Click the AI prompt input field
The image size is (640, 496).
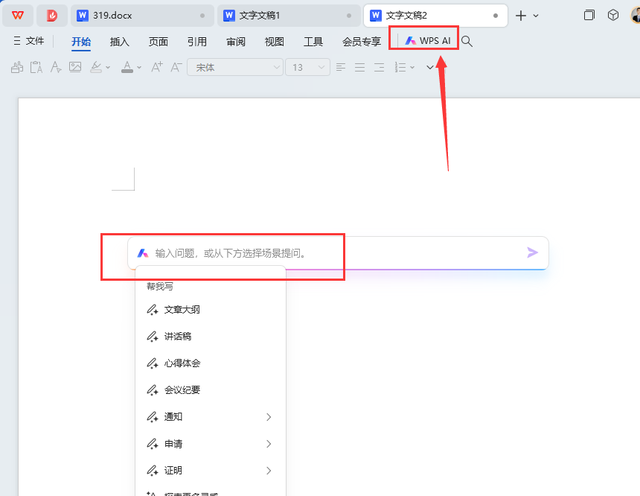[338, 253]
